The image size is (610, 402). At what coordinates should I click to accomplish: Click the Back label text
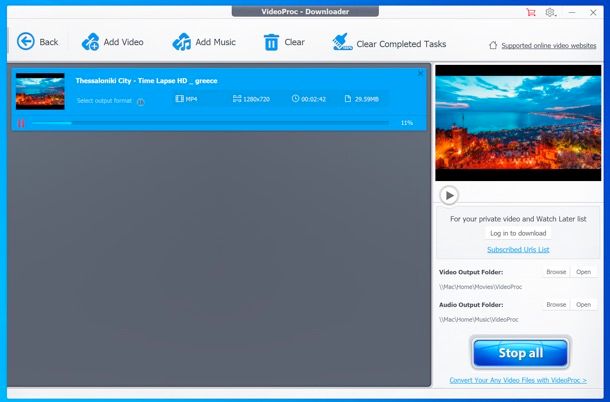pos(49,42)
